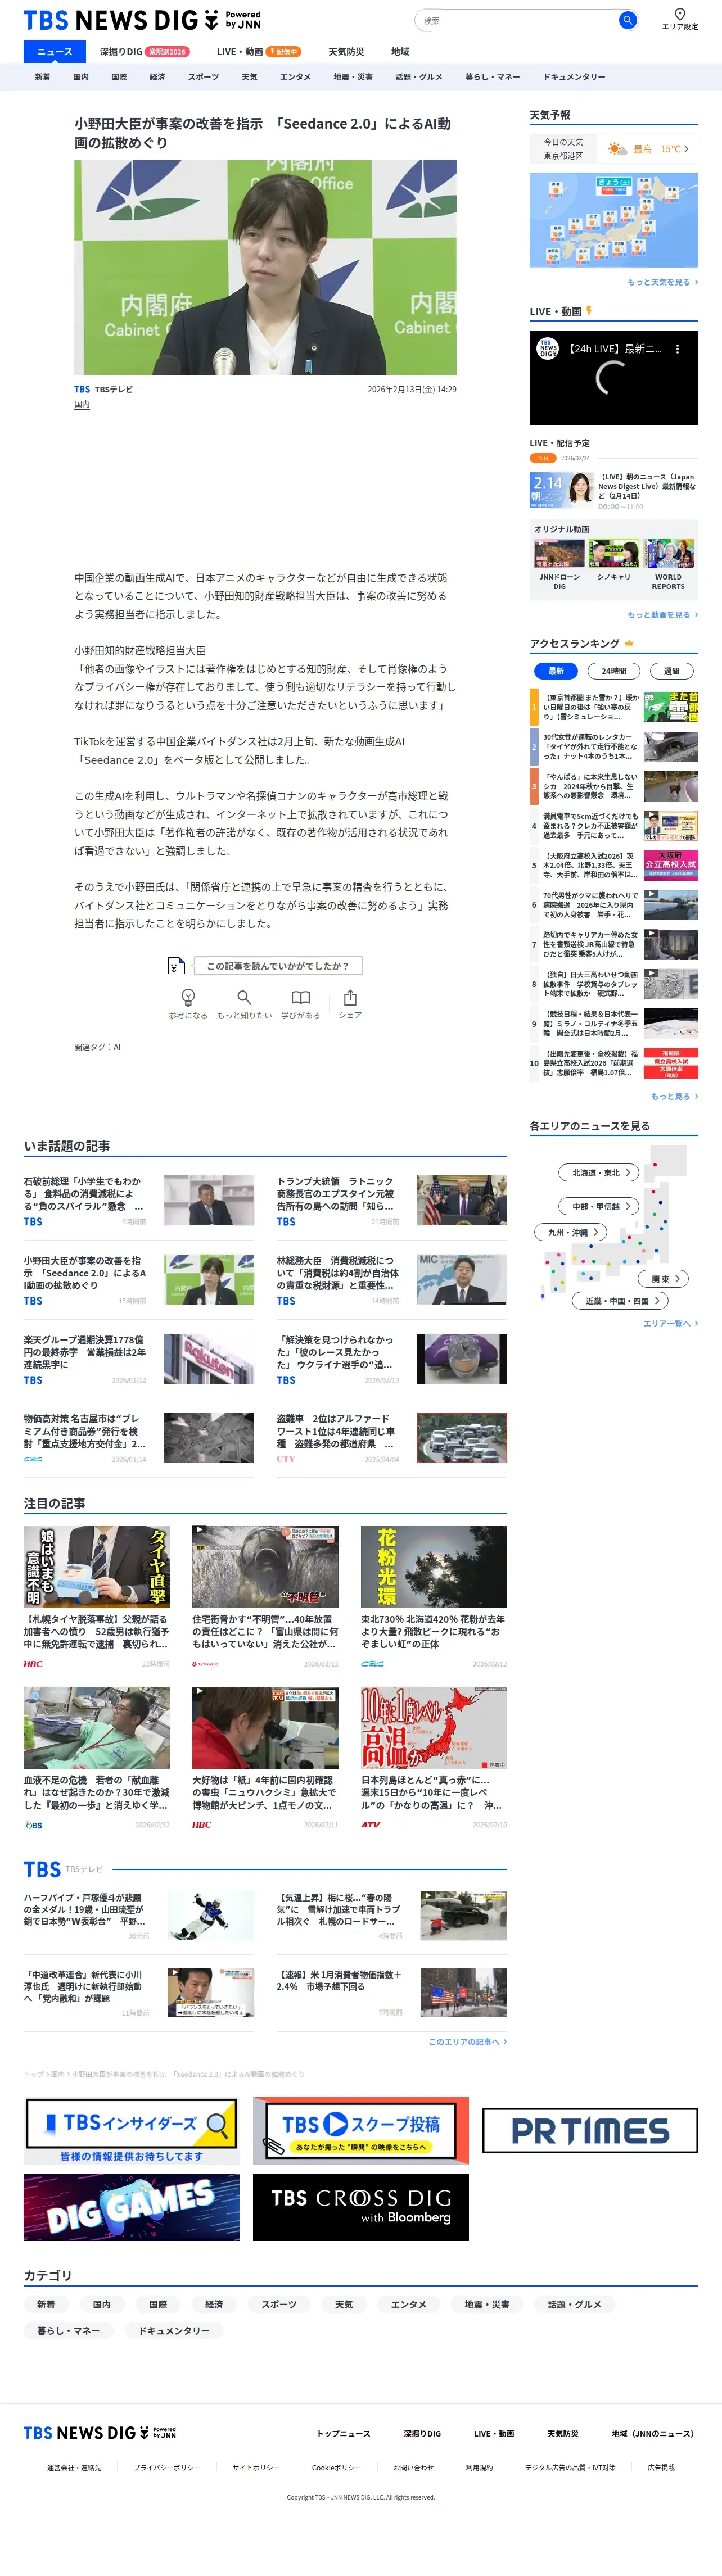
Task: Click TBS CROSS DIG with Bloomberg banner
Action: pyautogui.click(x=361, y=2207)
